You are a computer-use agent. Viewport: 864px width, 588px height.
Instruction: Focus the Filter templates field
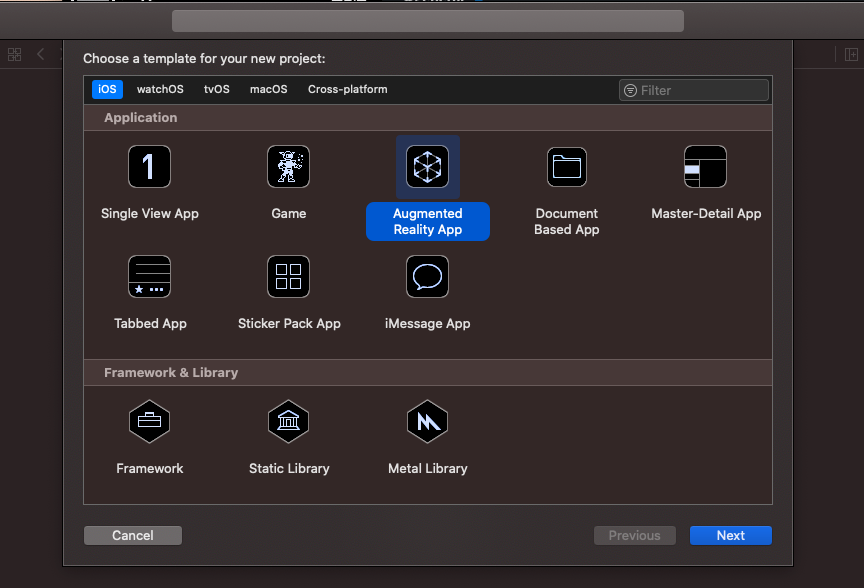693,90
